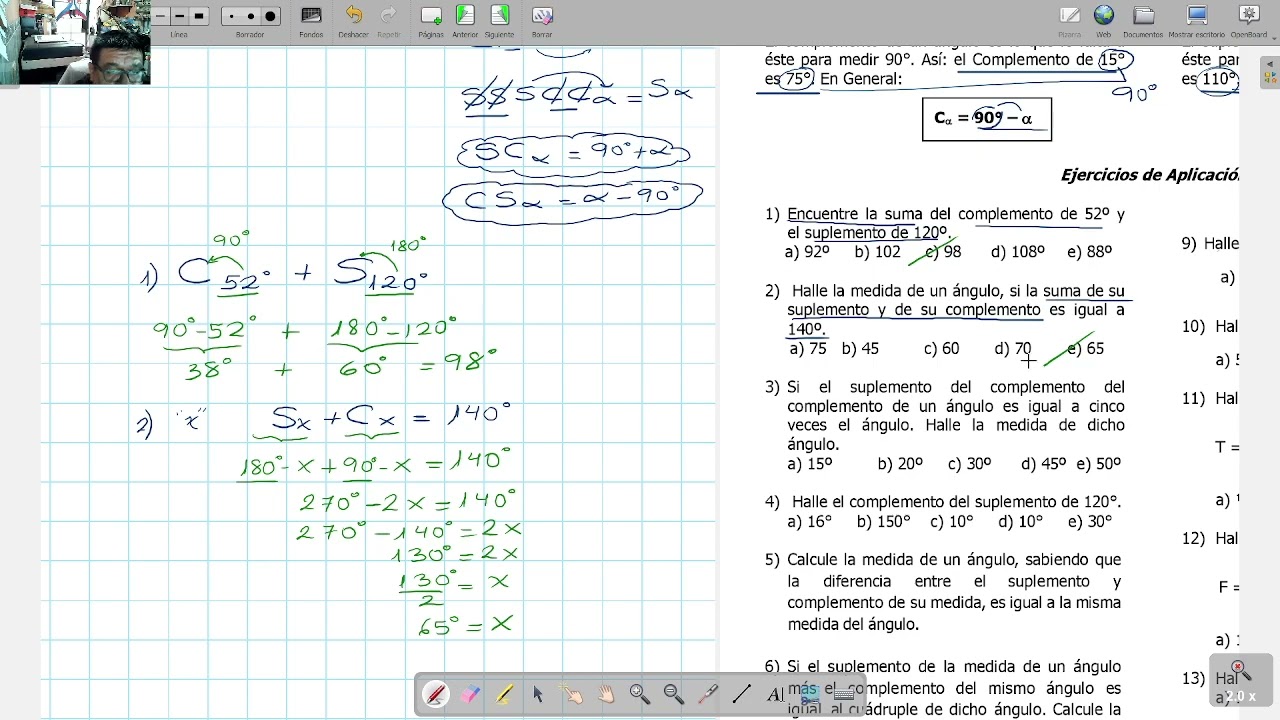Choose the medium eraser size dot
This screenshot has height=720, width=1280.
250,16
